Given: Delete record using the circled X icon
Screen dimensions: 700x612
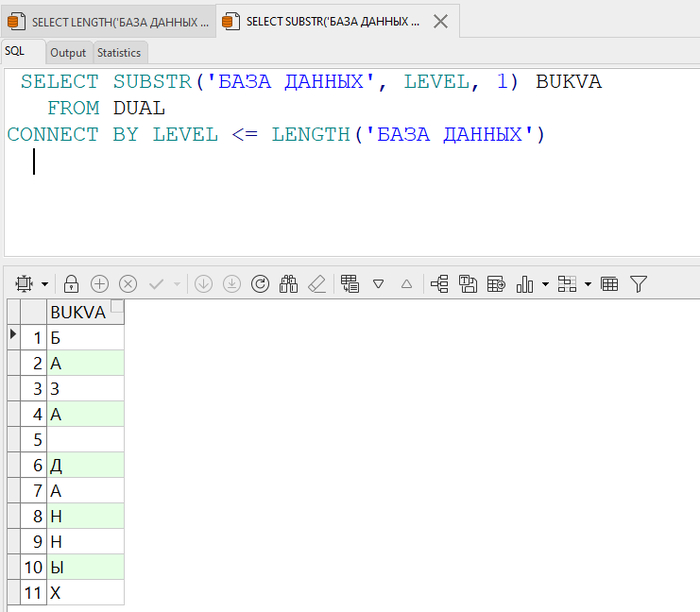Looking at the screenshot, I should click(128, 284).
